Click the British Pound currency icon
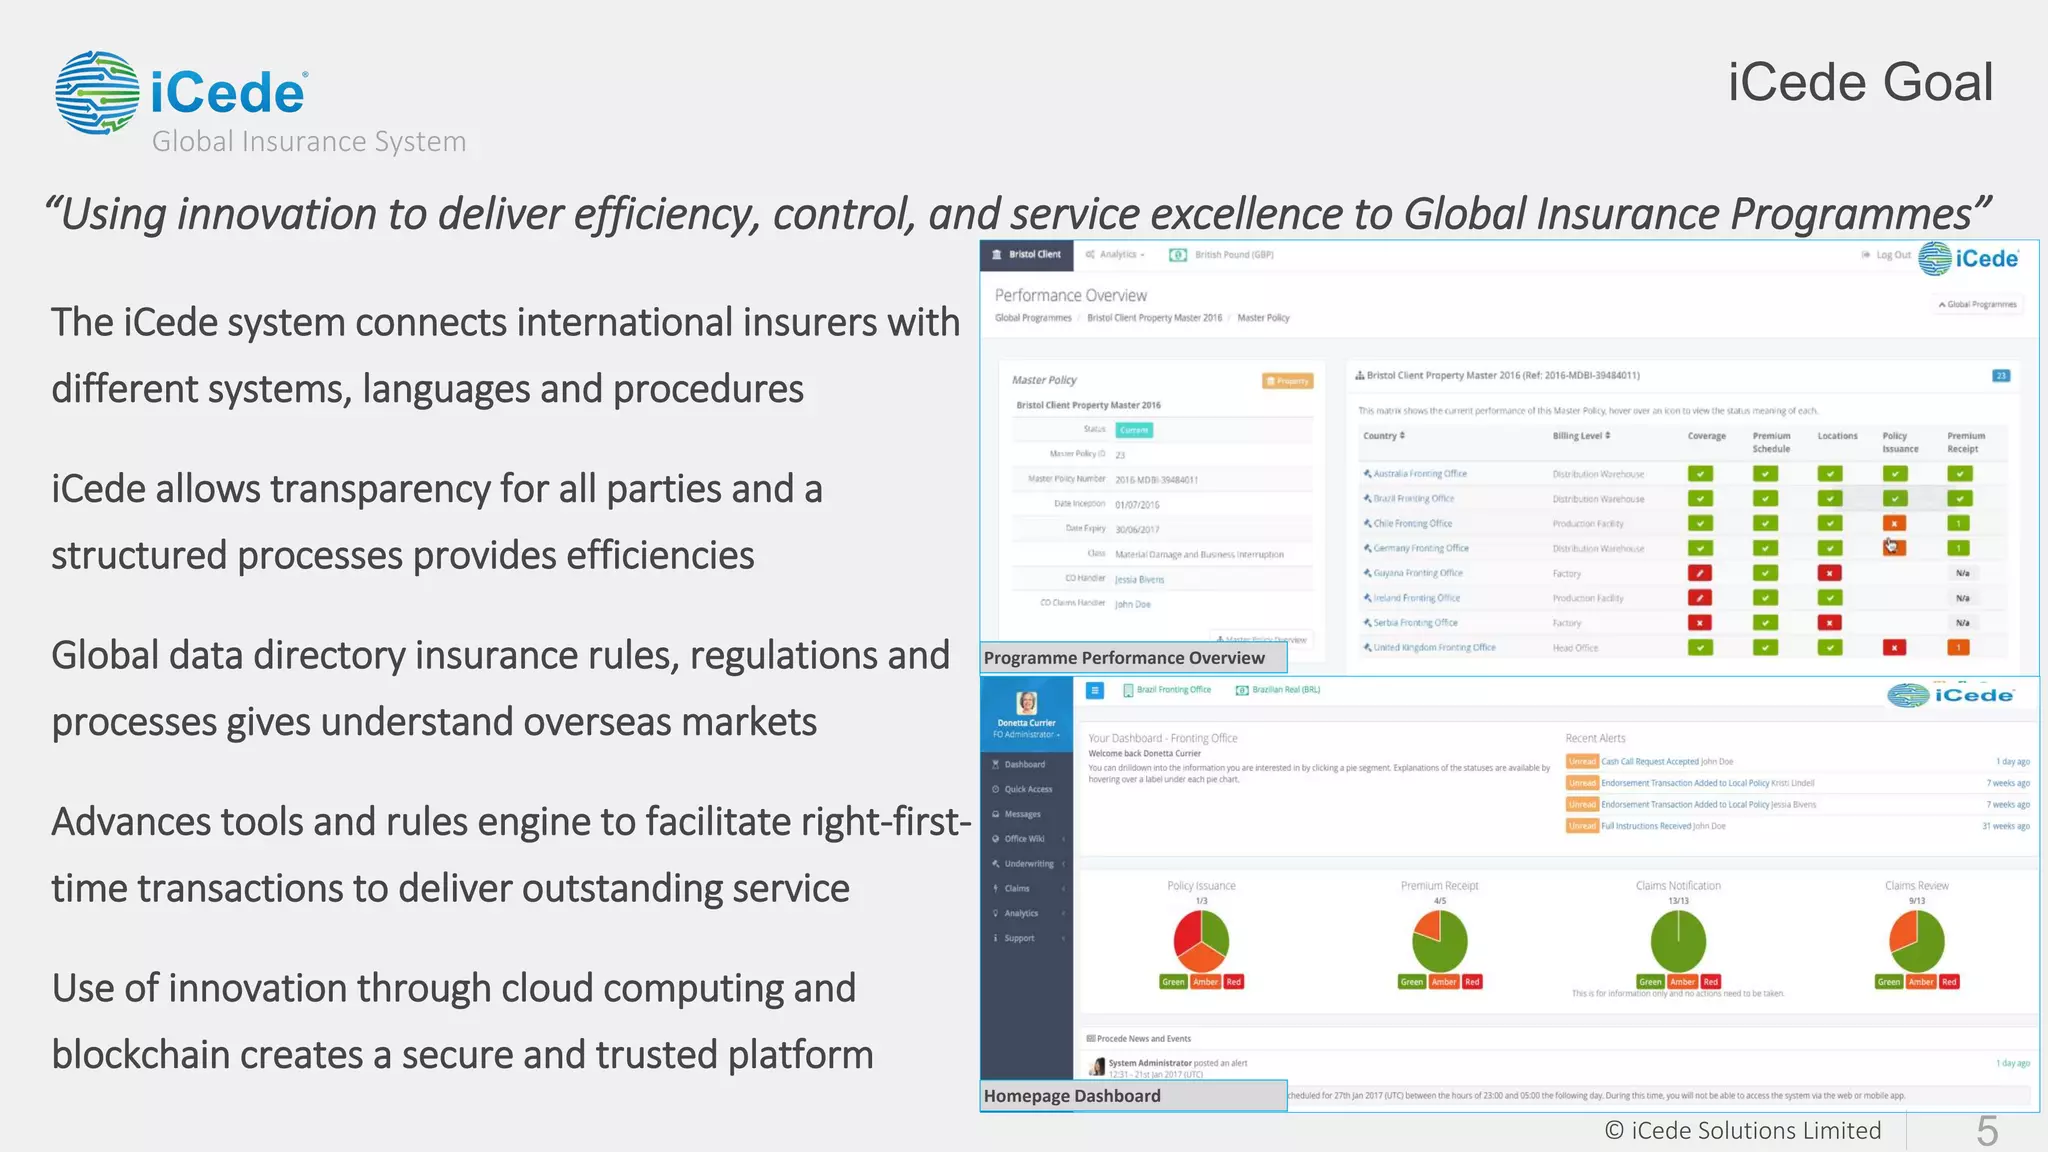The image size is (2048, 1152). [1178, 255]
